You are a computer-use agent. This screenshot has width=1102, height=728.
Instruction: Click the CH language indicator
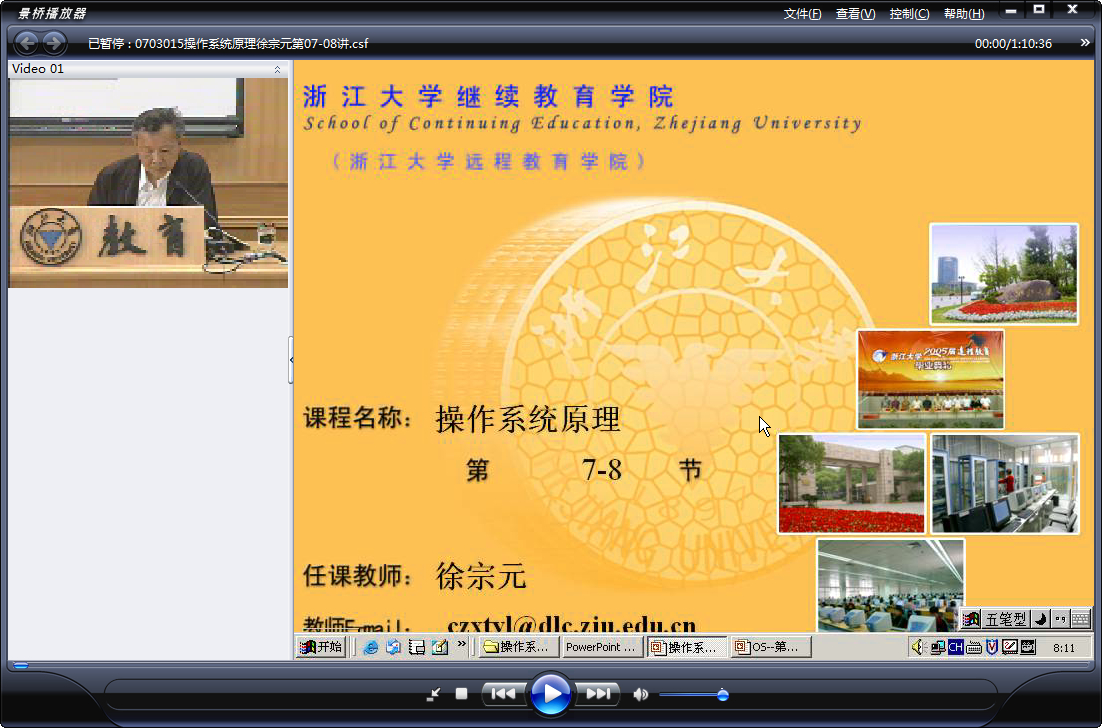click(x=955, y=647)
